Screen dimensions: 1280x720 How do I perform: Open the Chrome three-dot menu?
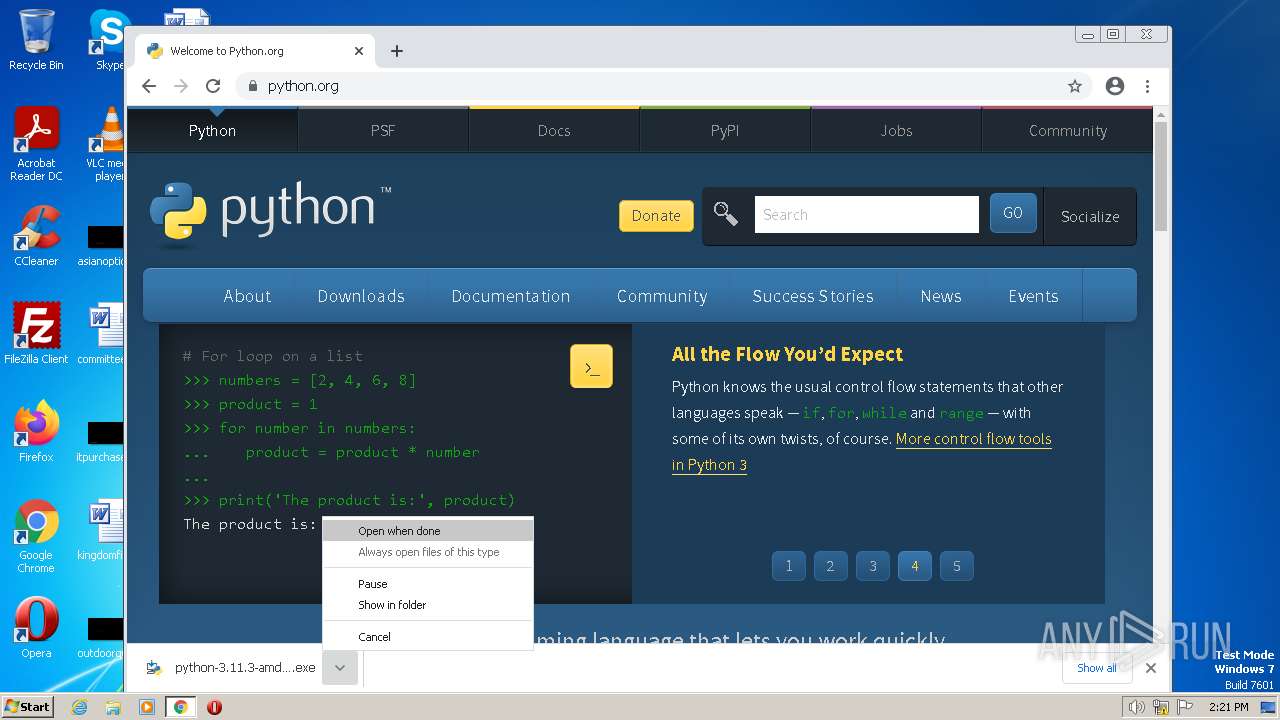pos(1148,86)
